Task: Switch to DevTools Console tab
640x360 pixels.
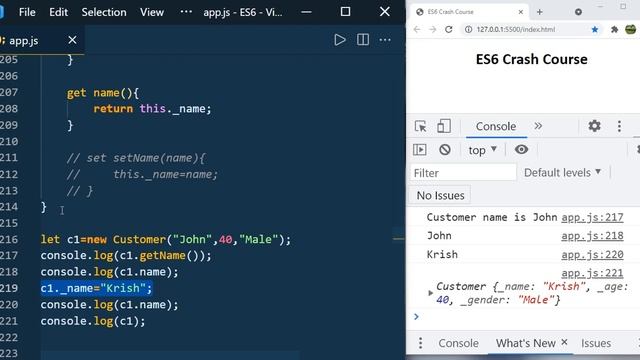Action: tap(496, 126)
